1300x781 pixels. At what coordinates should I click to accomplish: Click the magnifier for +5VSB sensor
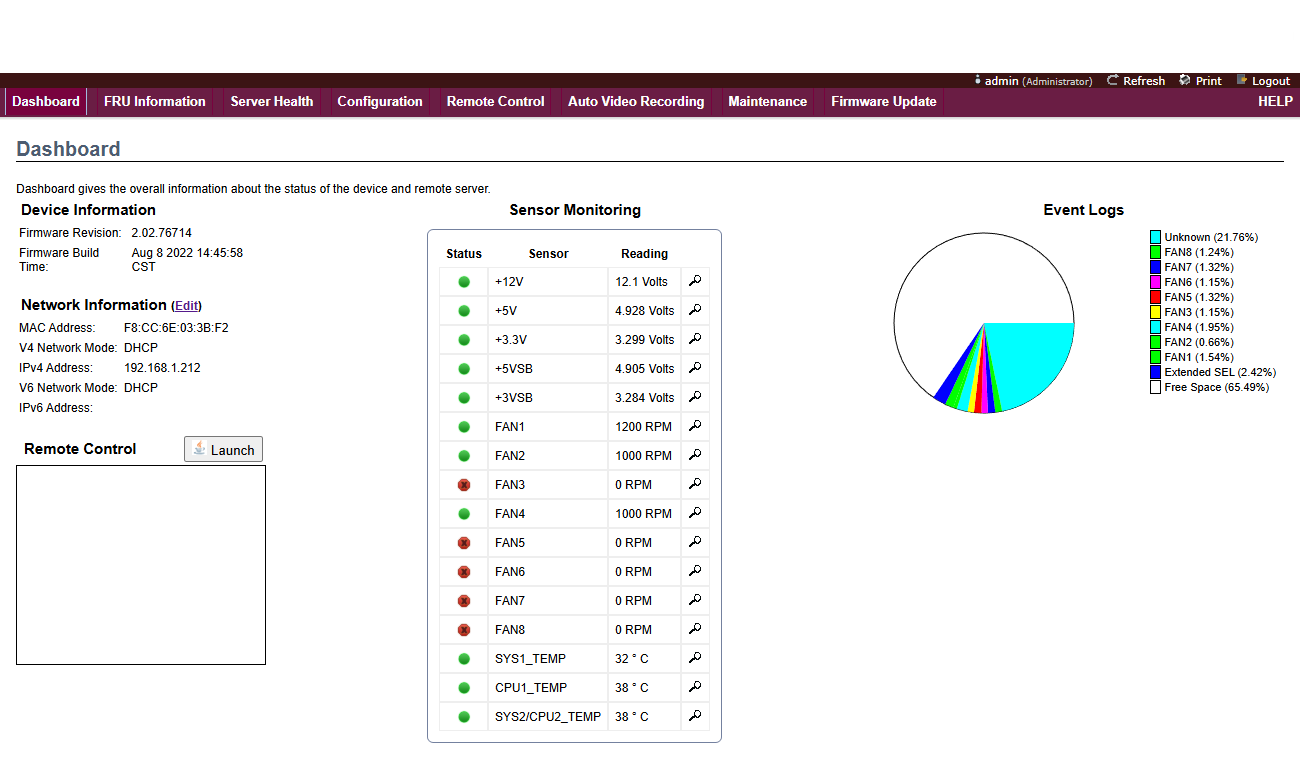tap(695, 368)
